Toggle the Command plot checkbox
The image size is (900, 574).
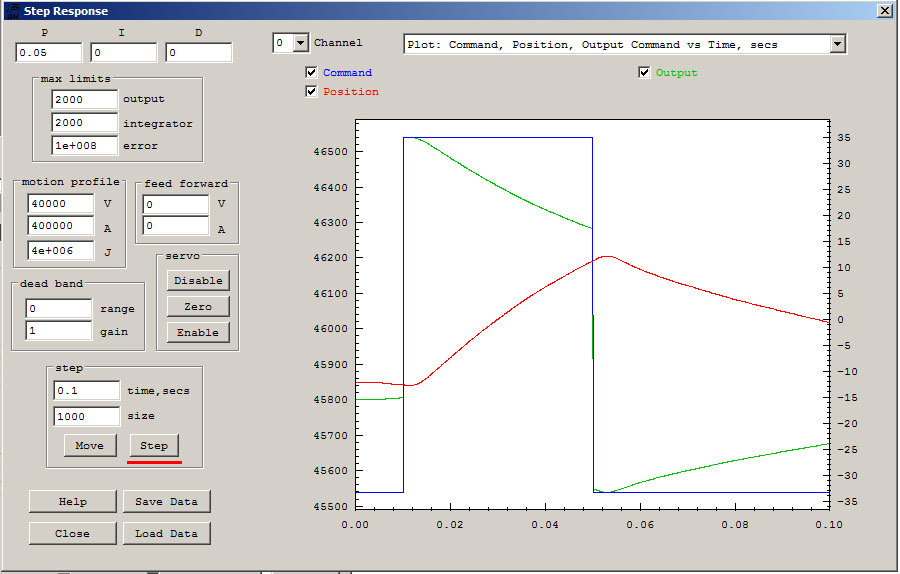311,72
